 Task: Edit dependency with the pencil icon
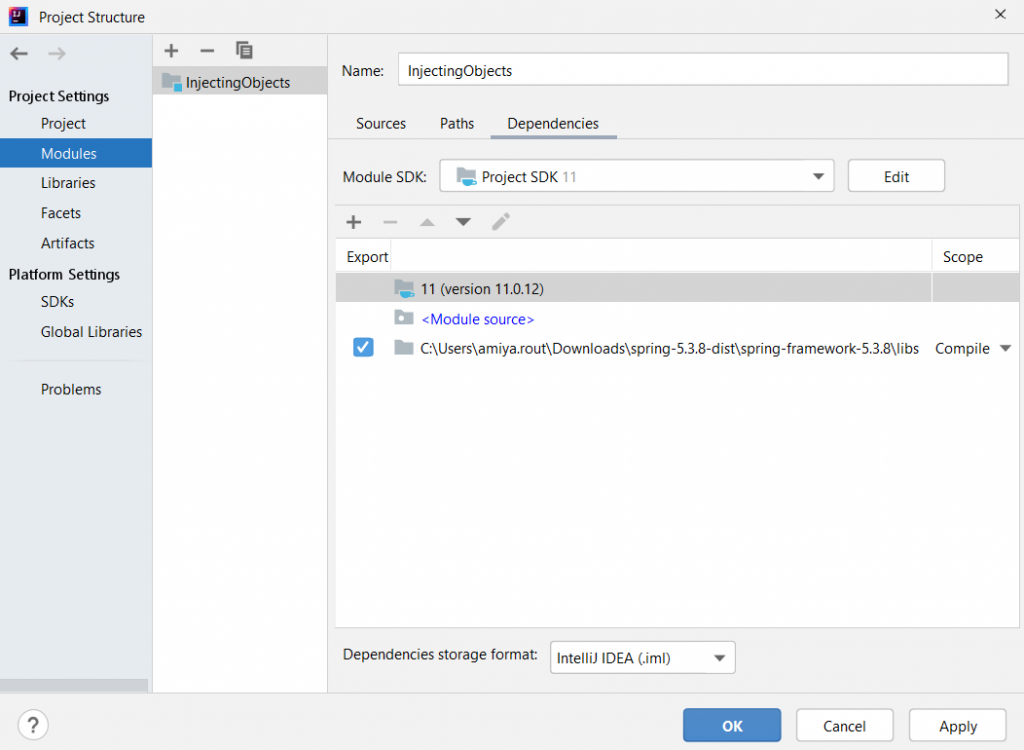(500, 222)
